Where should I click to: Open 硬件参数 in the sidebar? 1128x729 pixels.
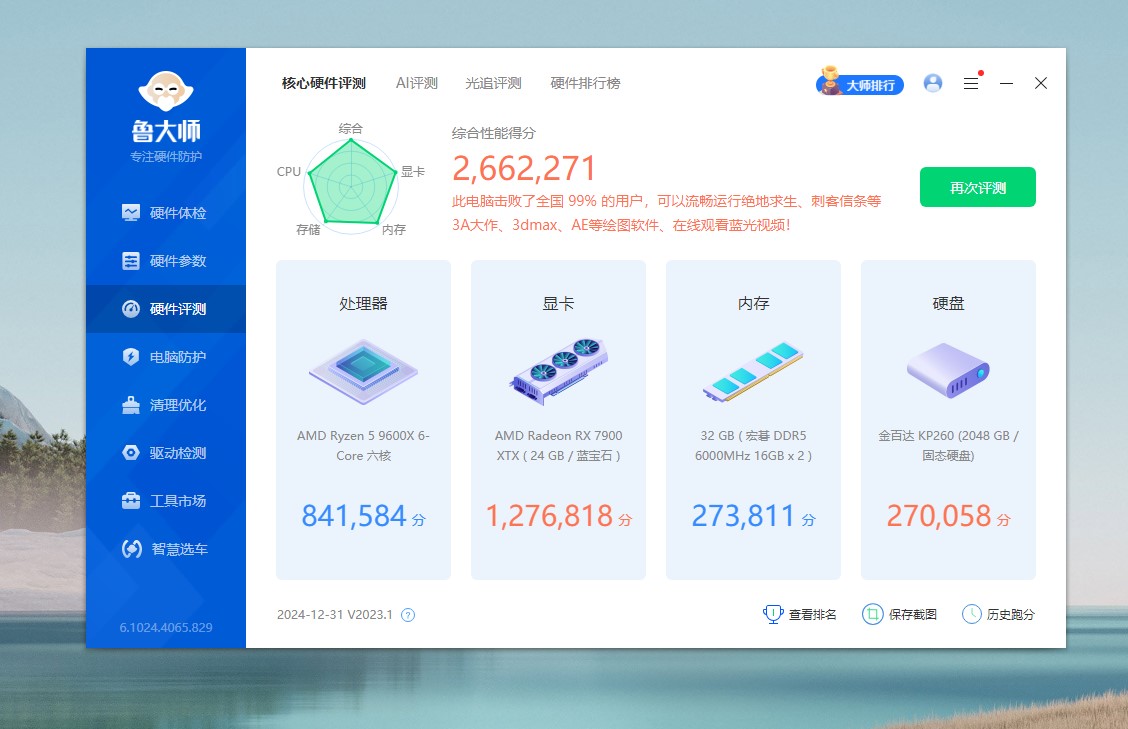165,261
